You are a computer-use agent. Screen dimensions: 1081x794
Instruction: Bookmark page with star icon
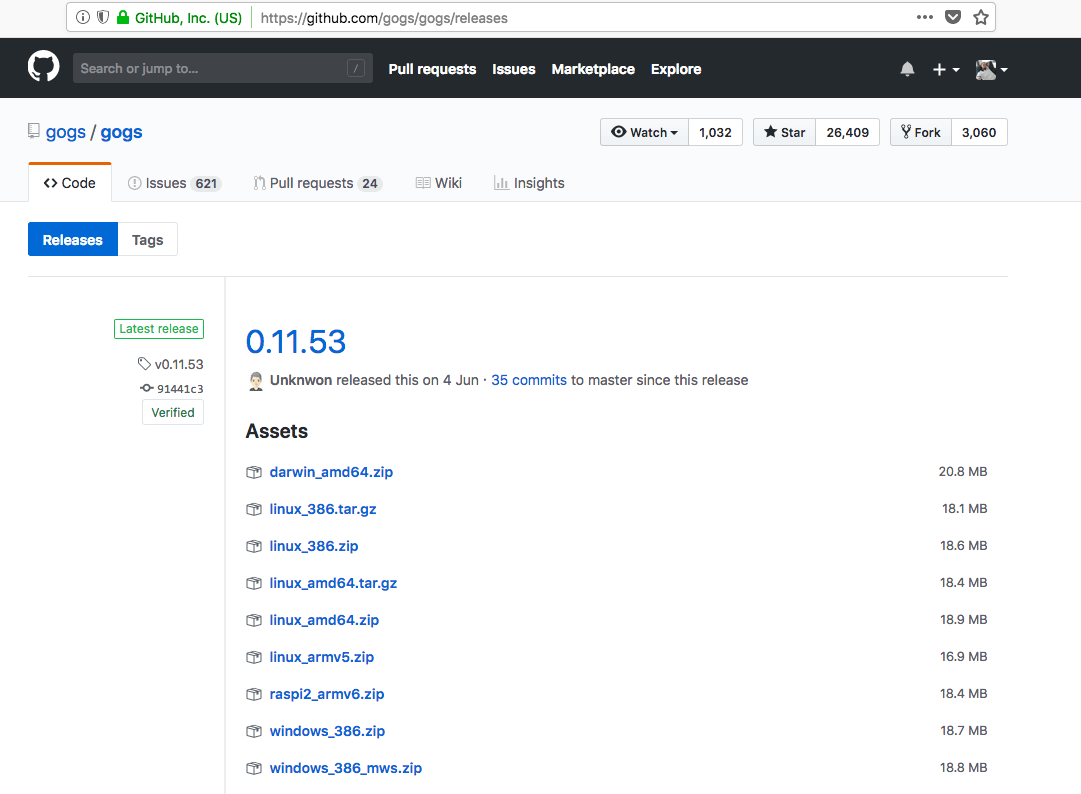coord(981,17)
